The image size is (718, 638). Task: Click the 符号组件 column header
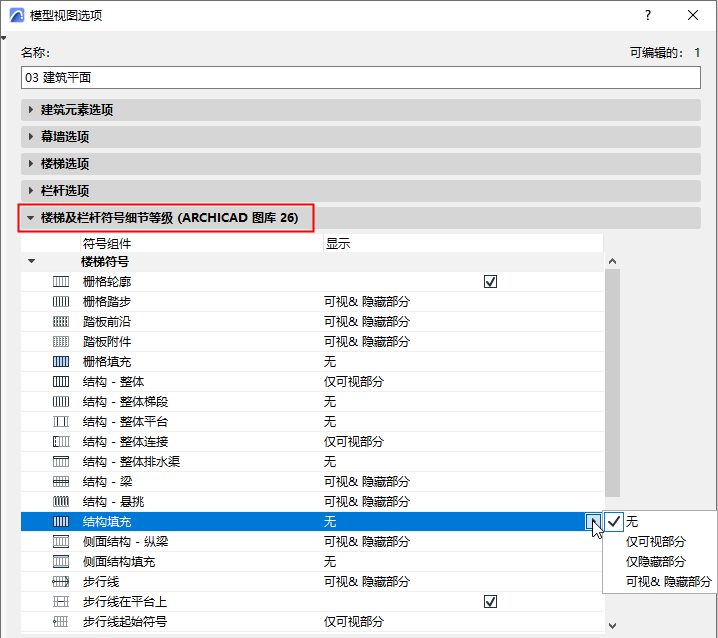(x=201, y=244)
